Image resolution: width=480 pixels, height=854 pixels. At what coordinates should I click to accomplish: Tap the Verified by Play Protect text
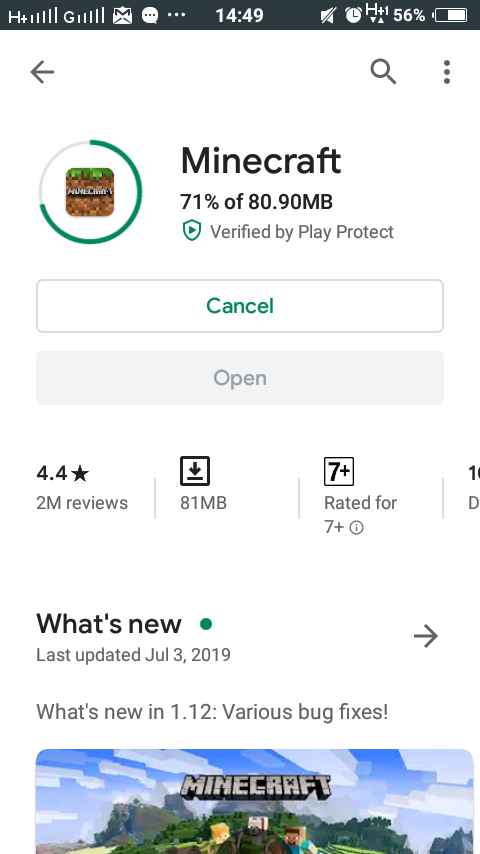pos(301,232)
